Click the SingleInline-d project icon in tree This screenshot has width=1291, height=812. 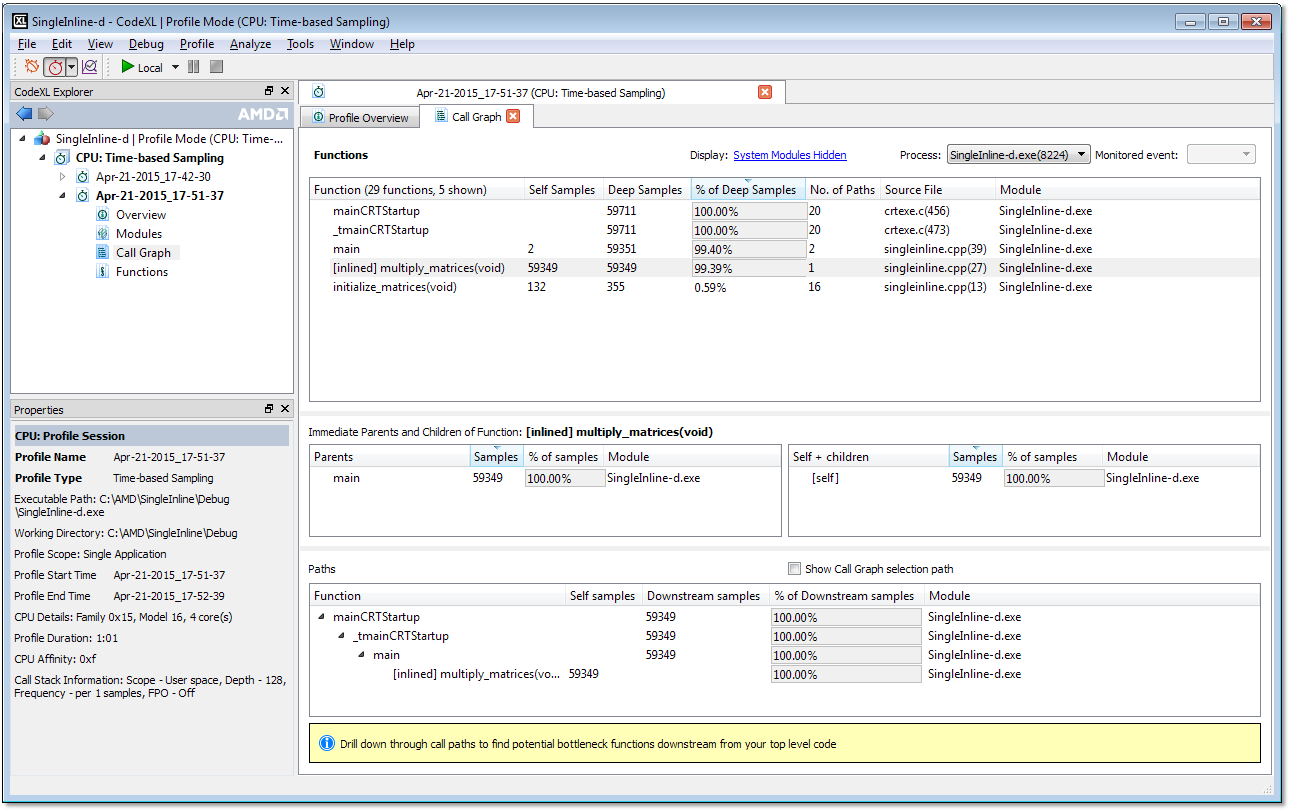42,139
